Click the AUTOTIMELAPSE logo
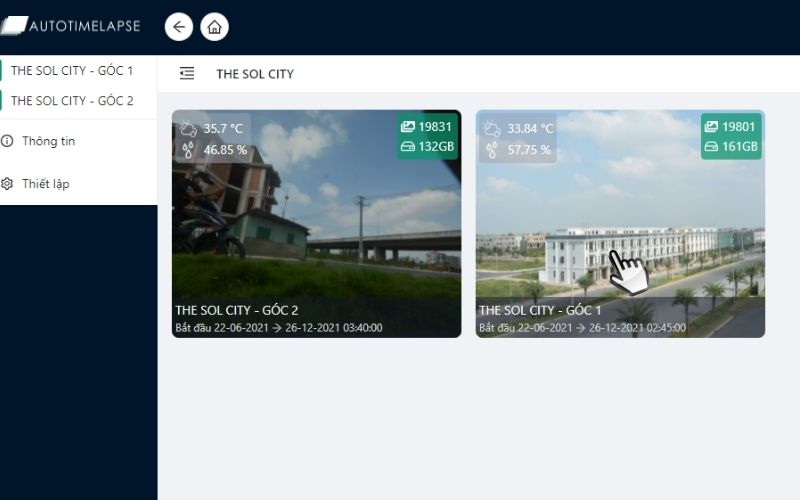Screen dimensions: 800x500 click(x=70, y=26)
